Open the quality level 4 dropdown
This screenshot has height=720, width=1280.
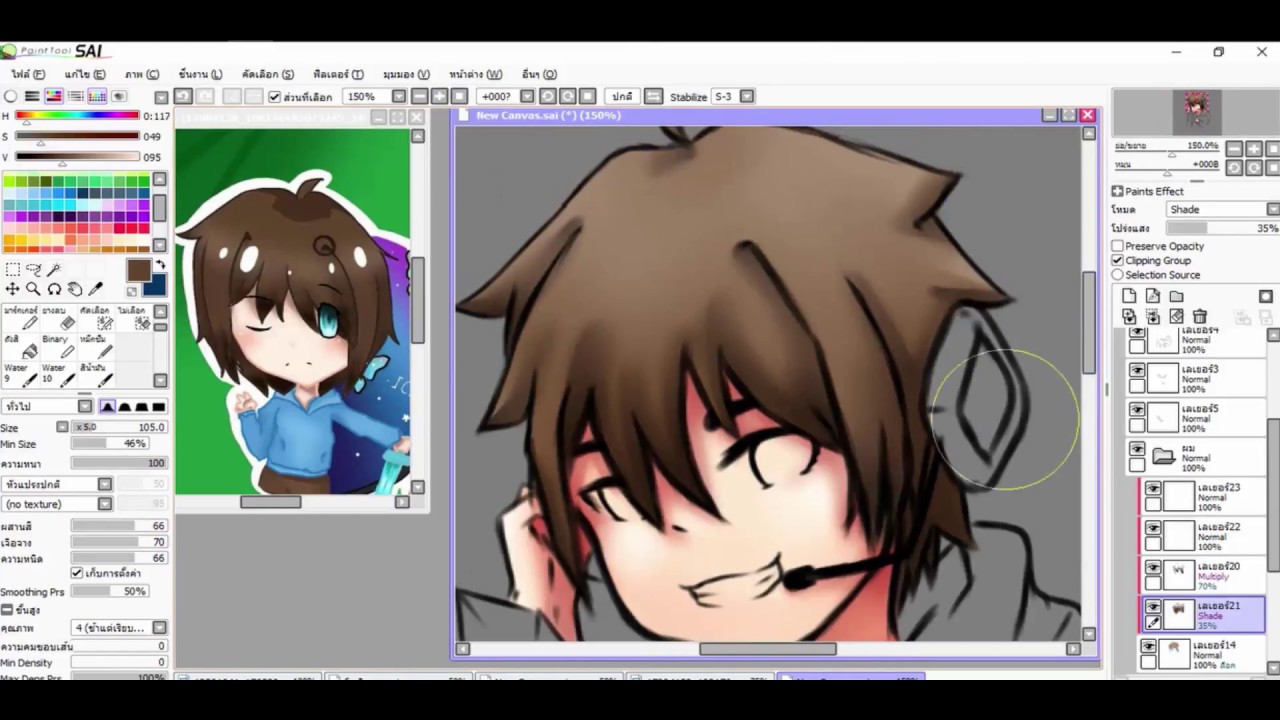coord(159,628)
